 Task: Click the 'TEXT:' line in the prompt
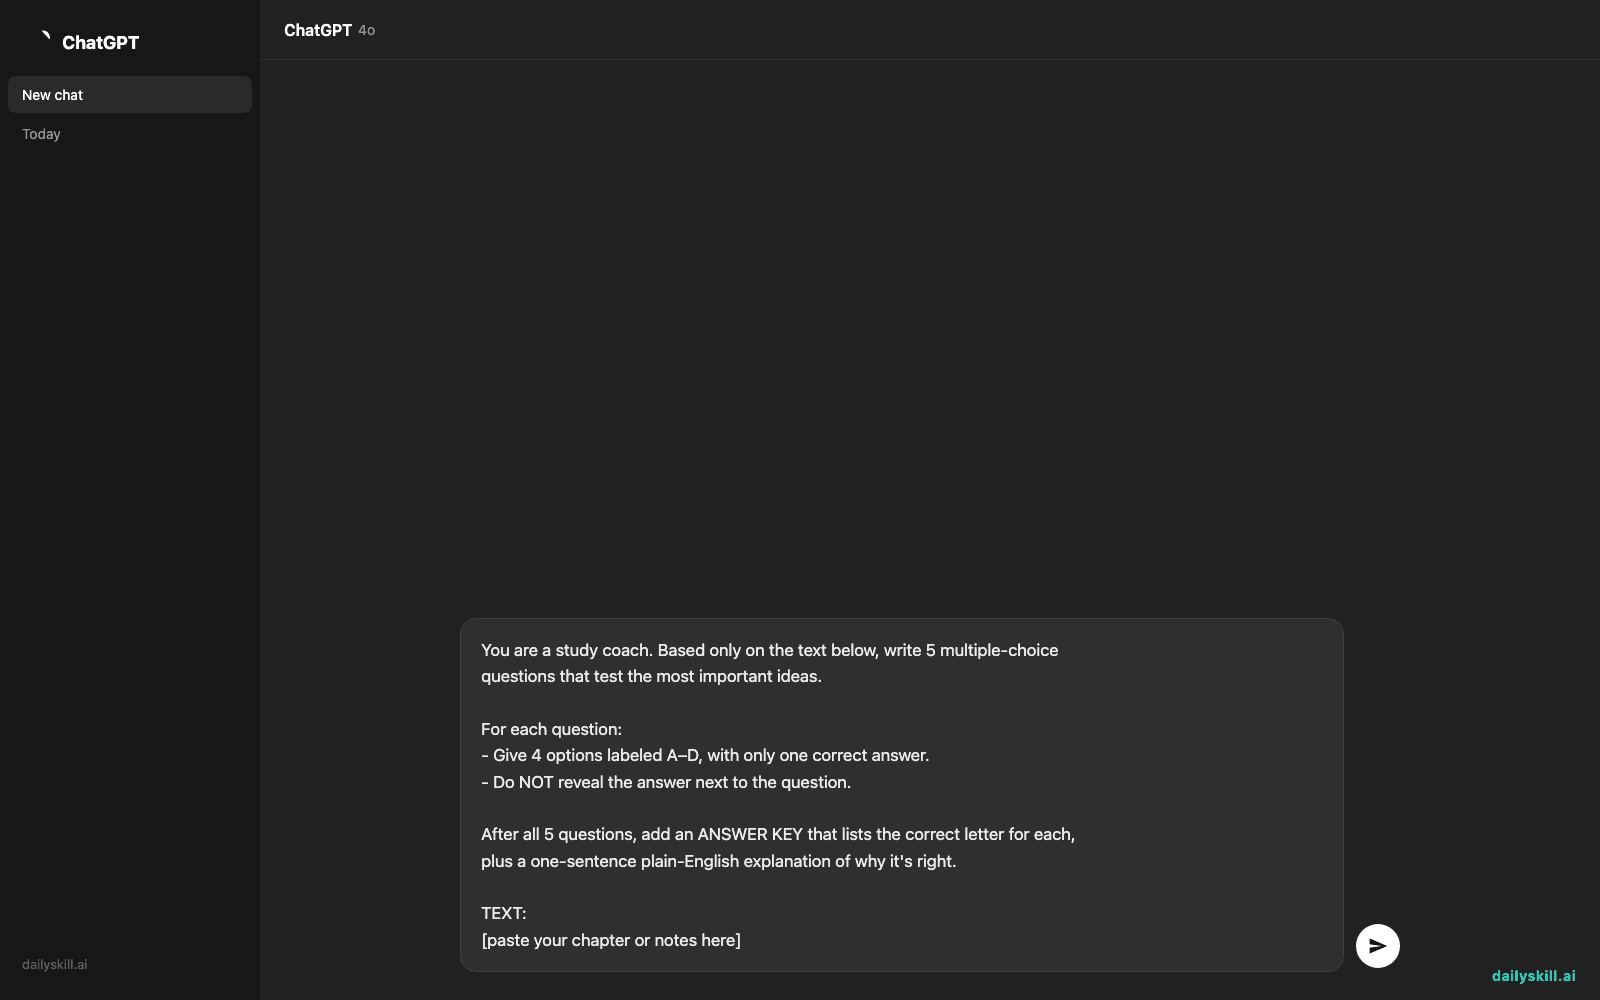504,913
